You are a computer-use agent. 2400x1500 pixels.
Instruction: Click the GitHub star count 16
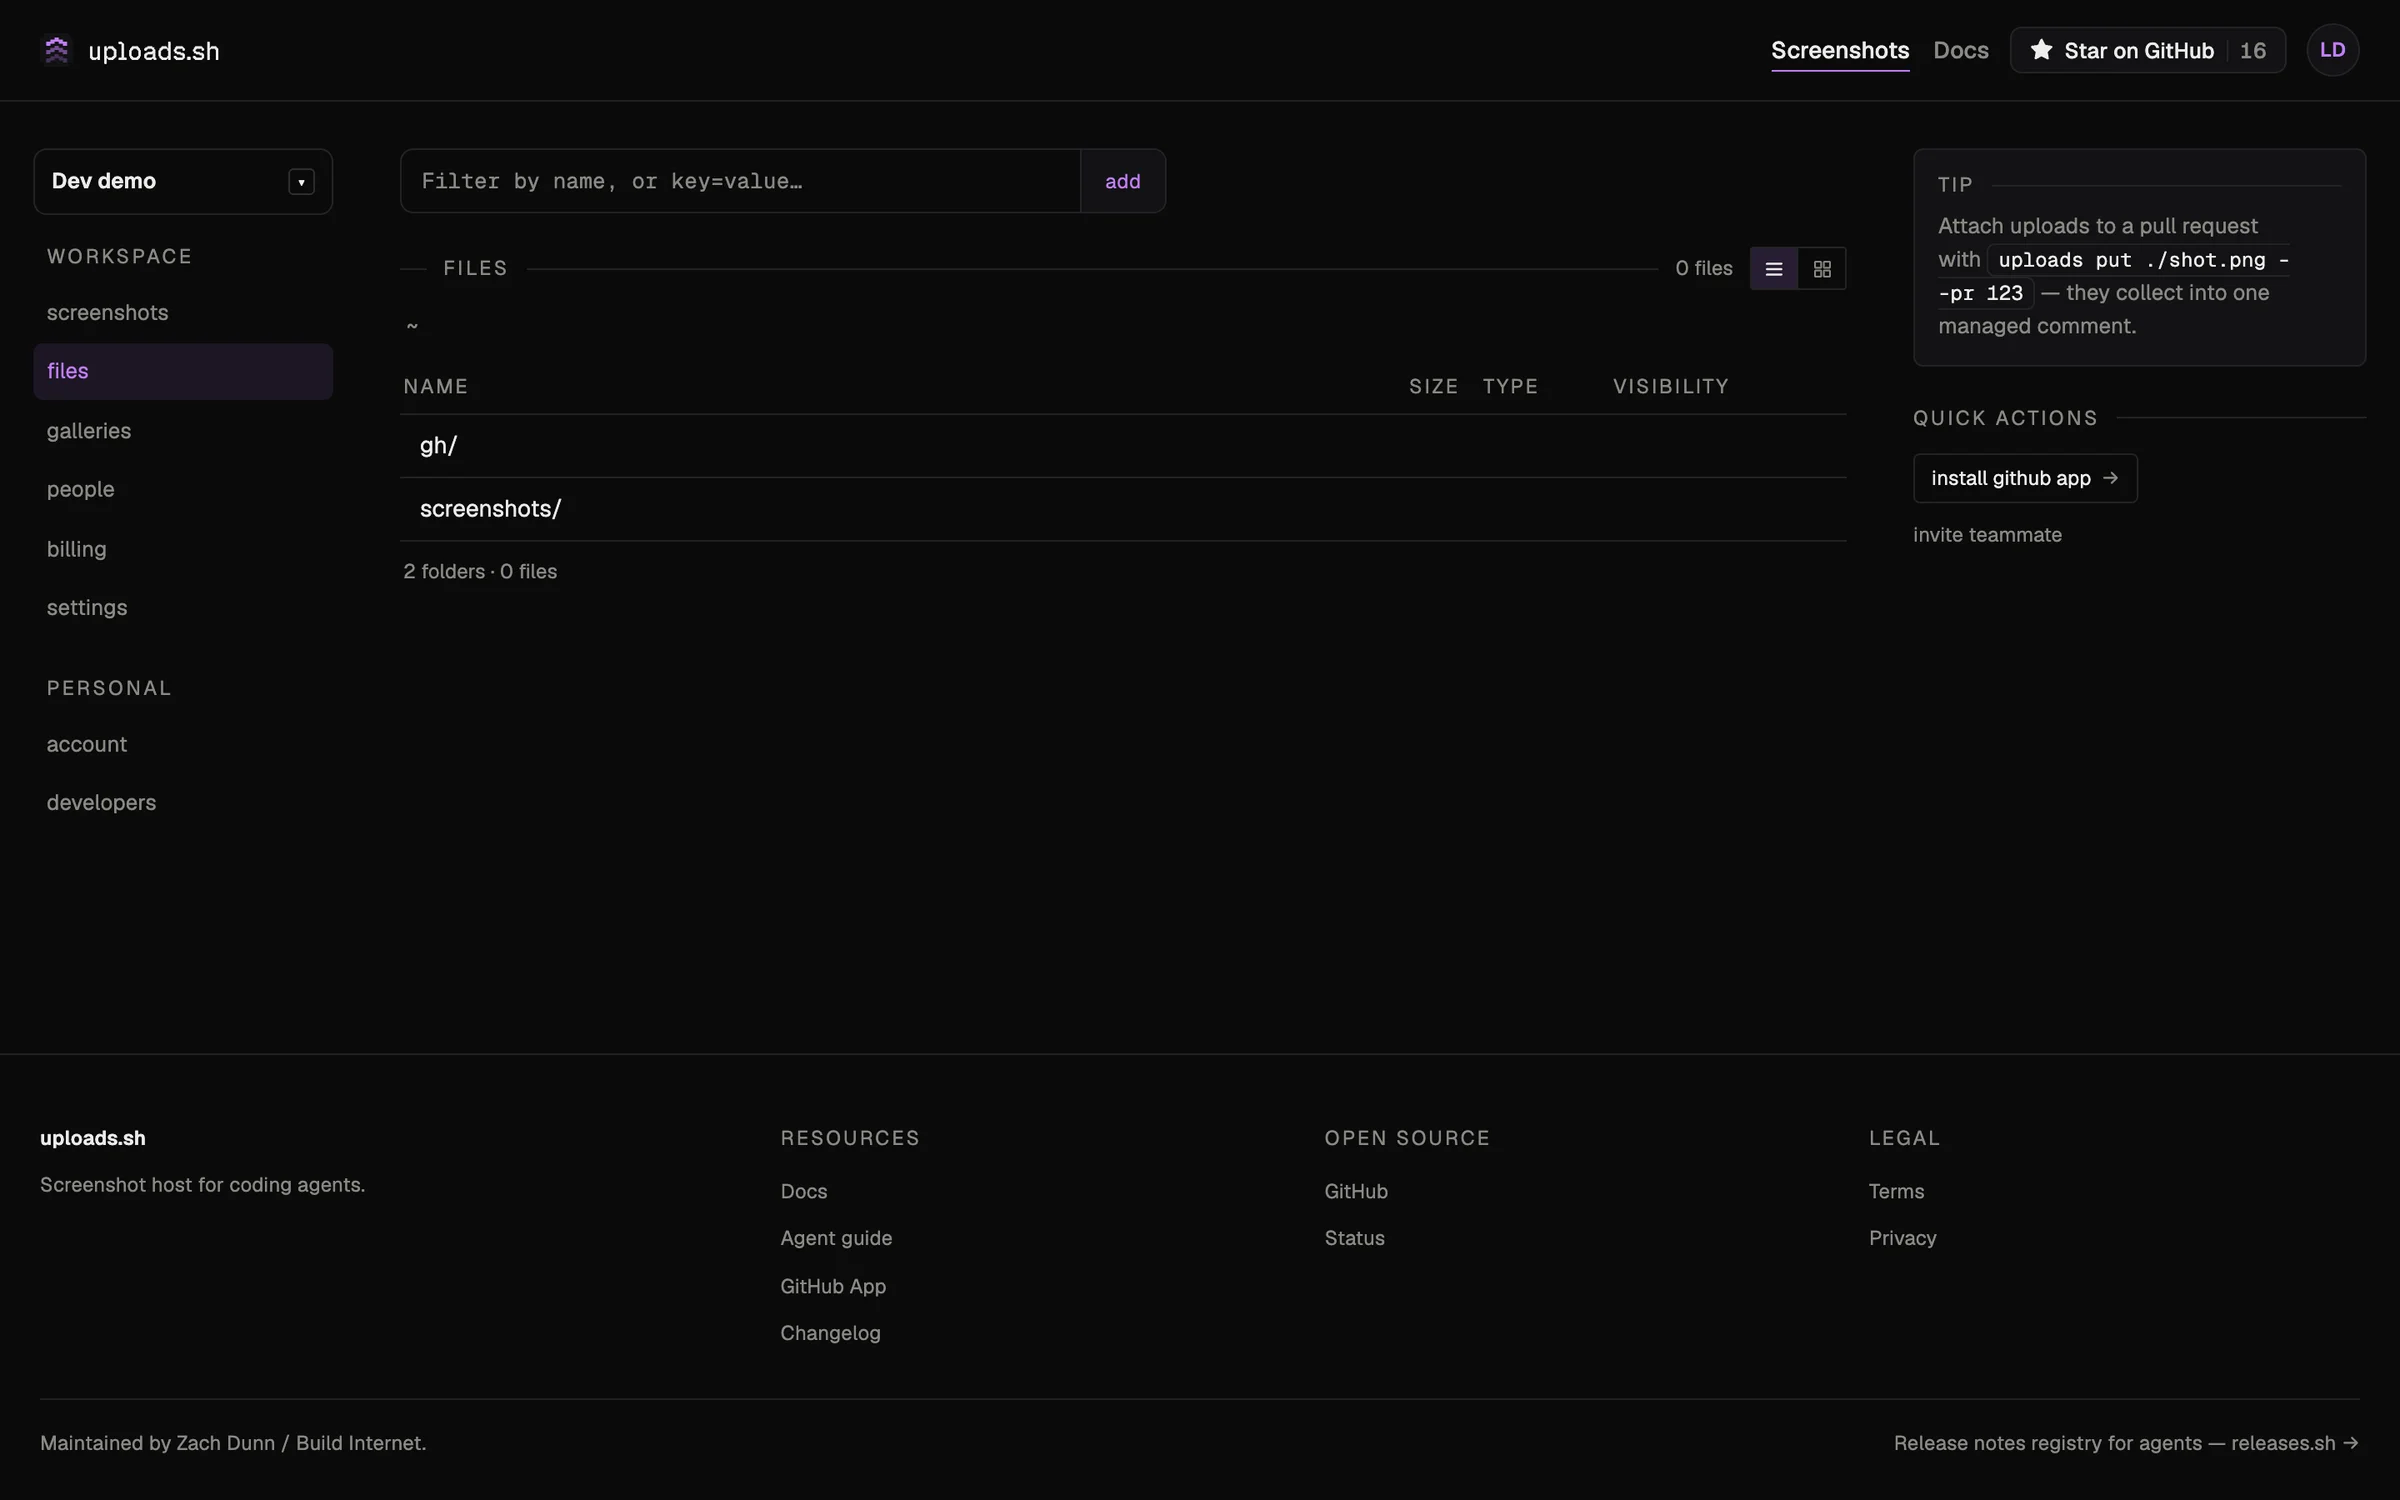coord(2253,51)
